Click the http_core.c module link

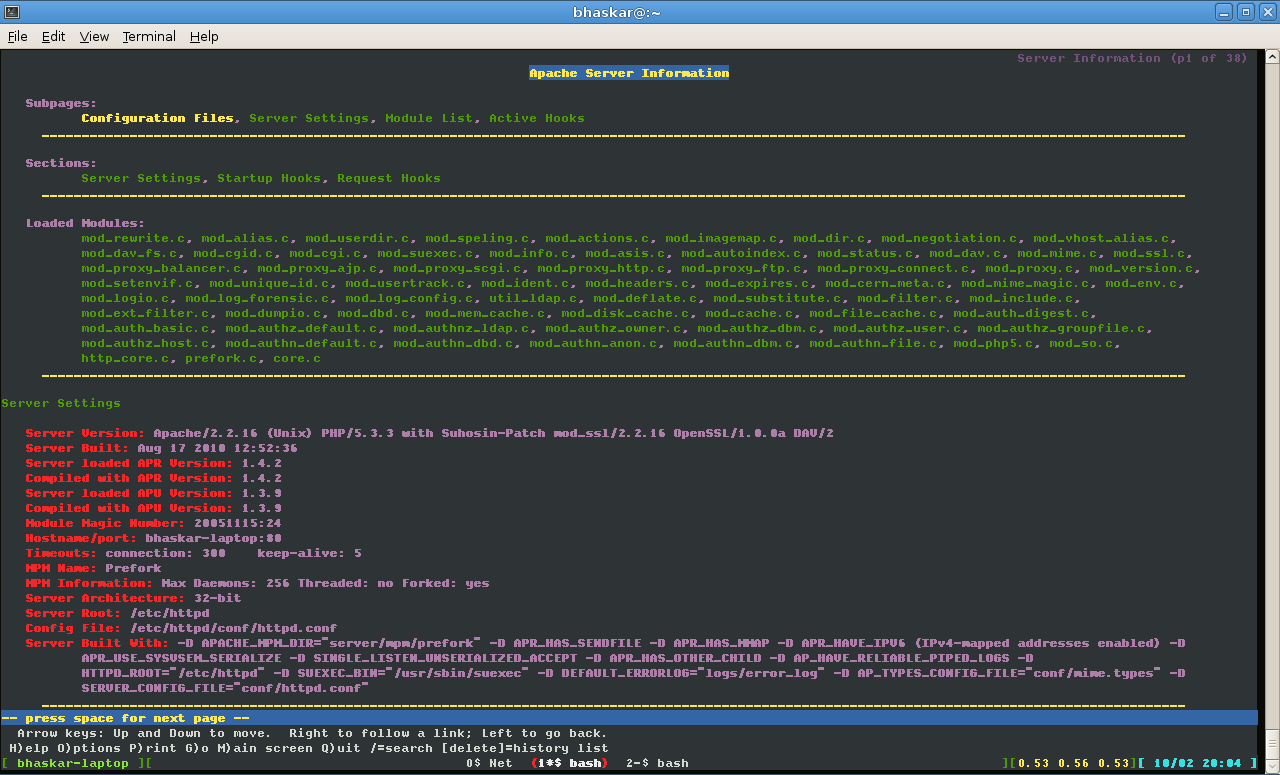point(124,357)
